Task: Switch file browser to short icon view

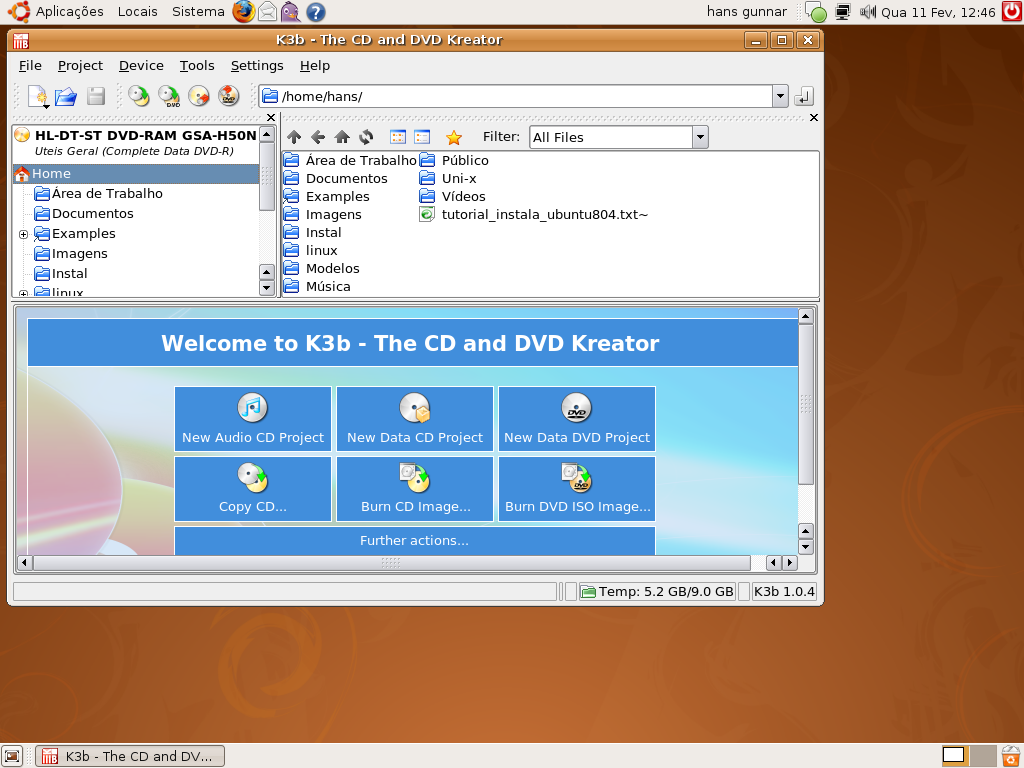Action: [398, 137]
